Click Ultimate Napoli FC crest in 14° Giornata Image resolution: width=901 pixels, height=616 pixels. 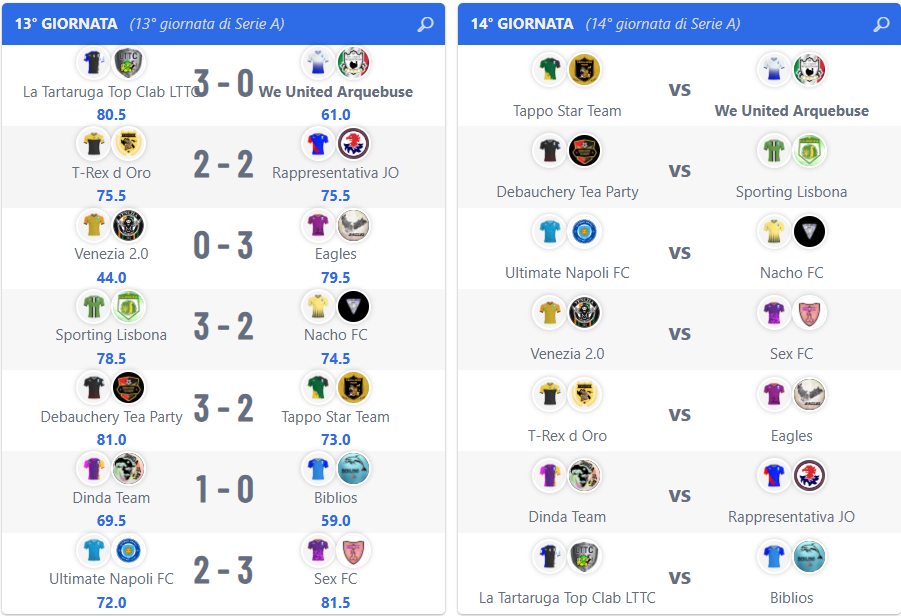click(x=584, y=232)
